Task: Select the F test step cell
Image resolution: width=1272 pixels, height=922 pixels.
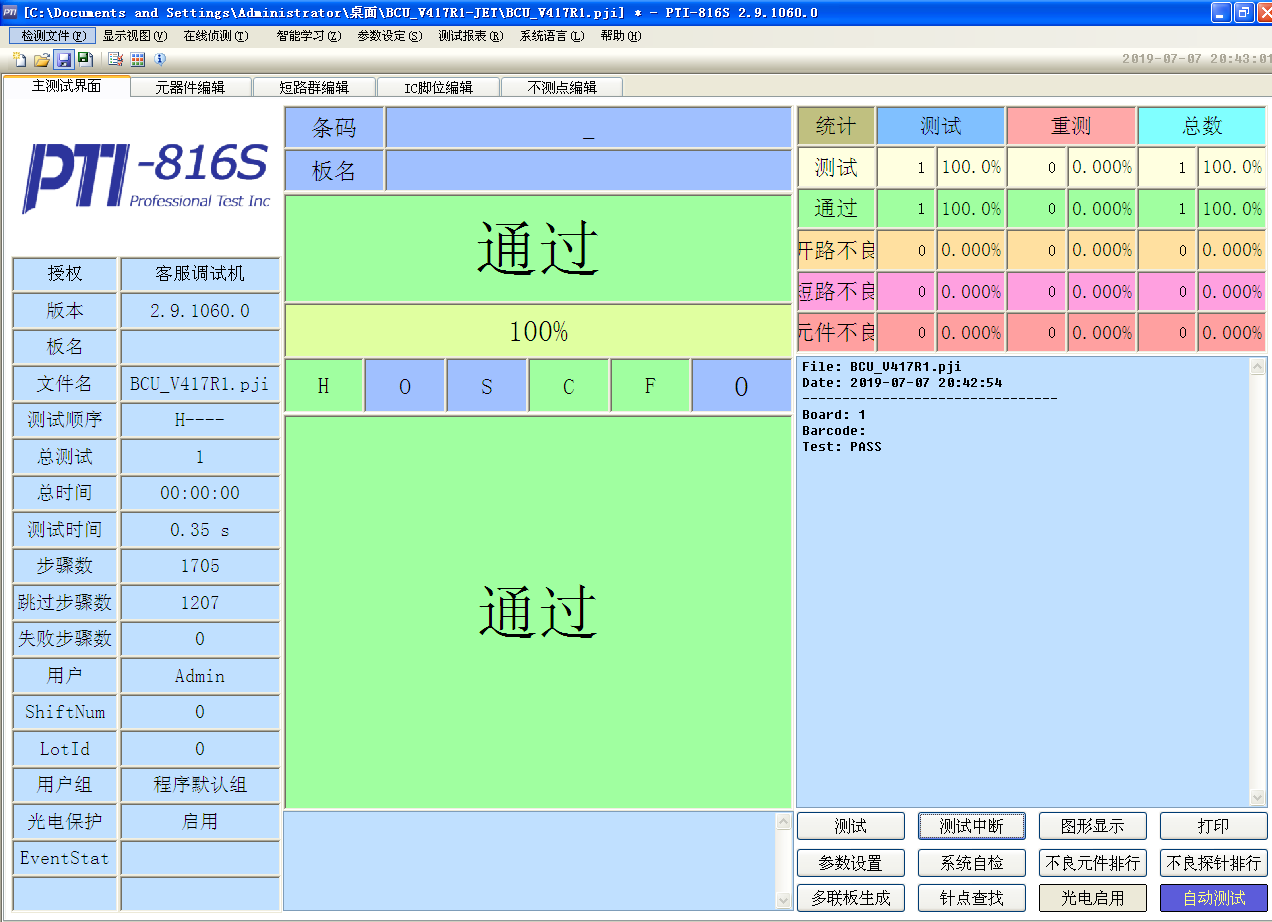Action: click(650, 386)
